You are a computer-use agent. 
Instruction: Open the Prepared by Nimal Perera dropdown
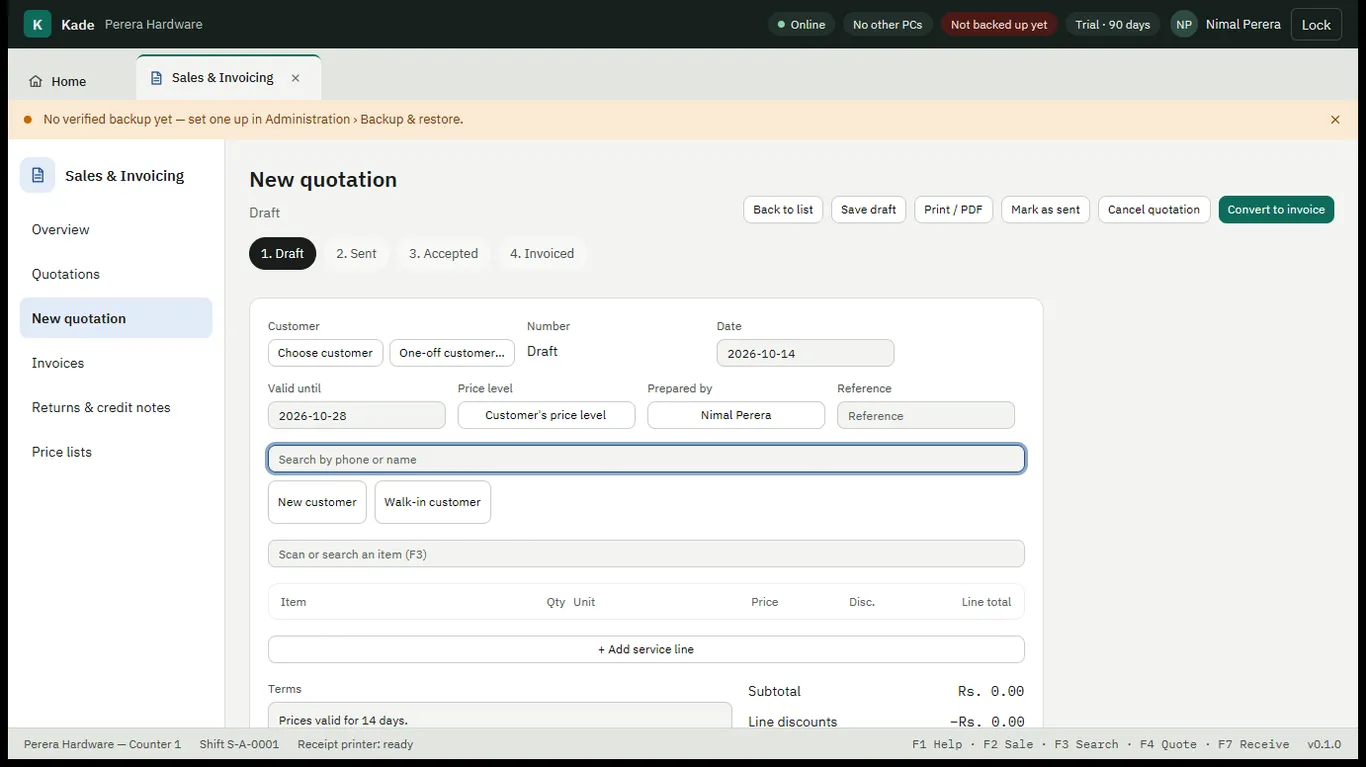click(x=736, y=415)
